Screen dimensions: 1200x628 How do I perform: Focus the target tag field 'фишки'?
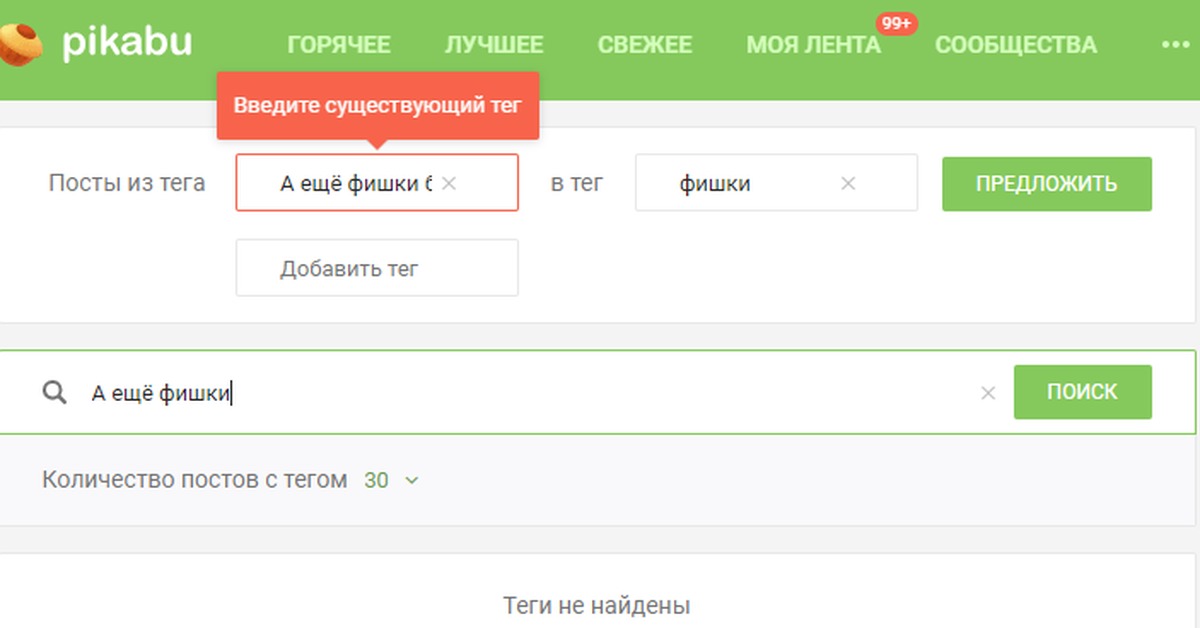776,183
